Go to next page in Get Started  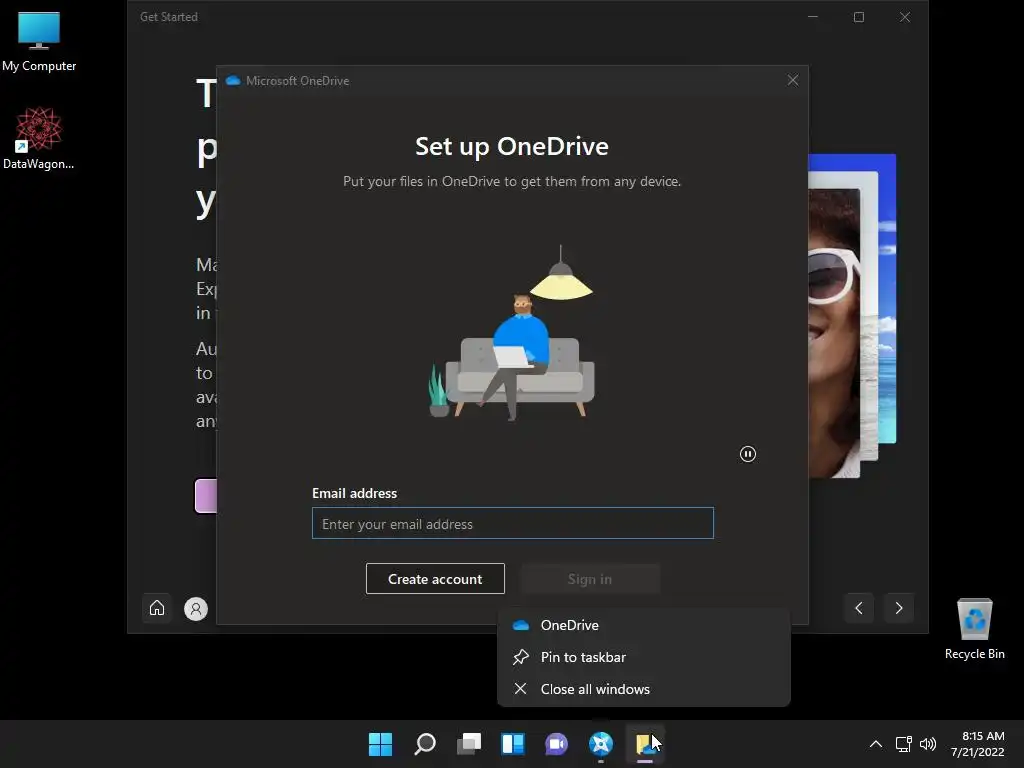[899, 608]
